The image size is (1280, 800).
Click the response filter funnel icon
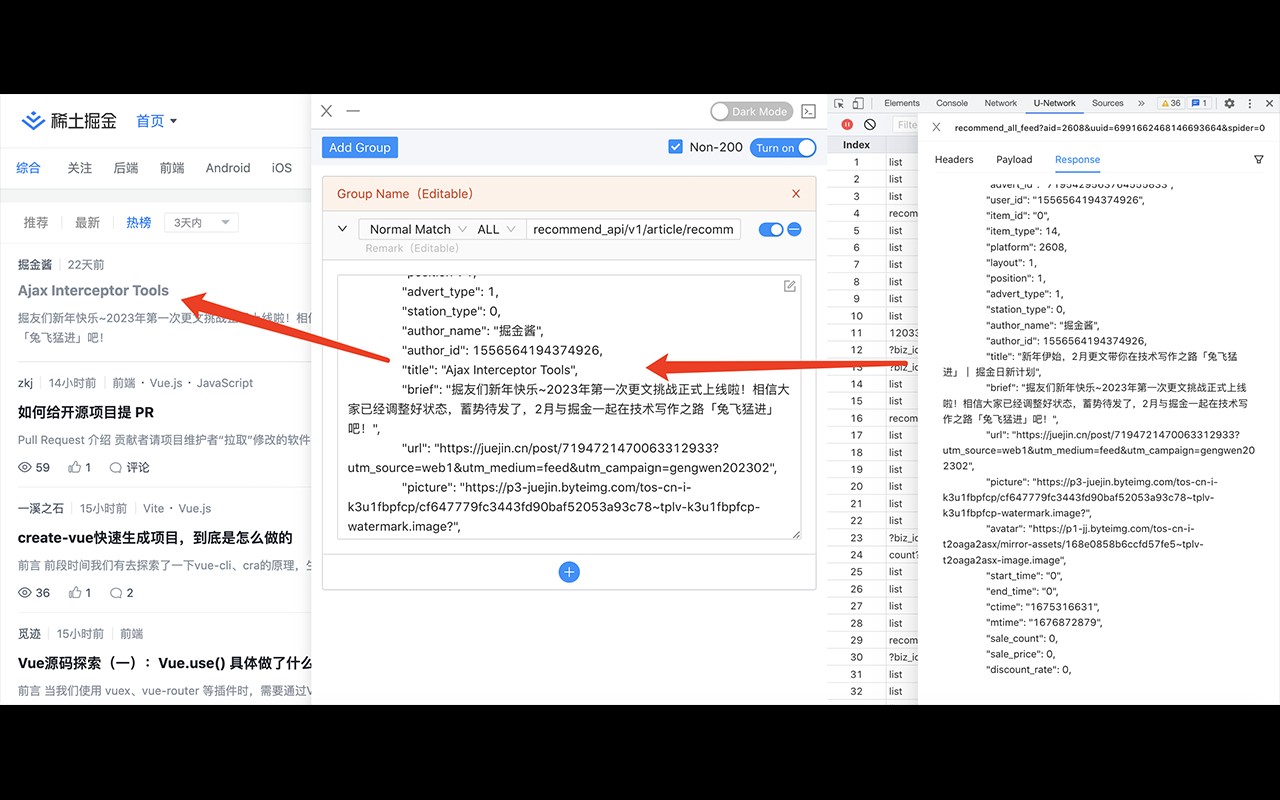[1259, 160]
